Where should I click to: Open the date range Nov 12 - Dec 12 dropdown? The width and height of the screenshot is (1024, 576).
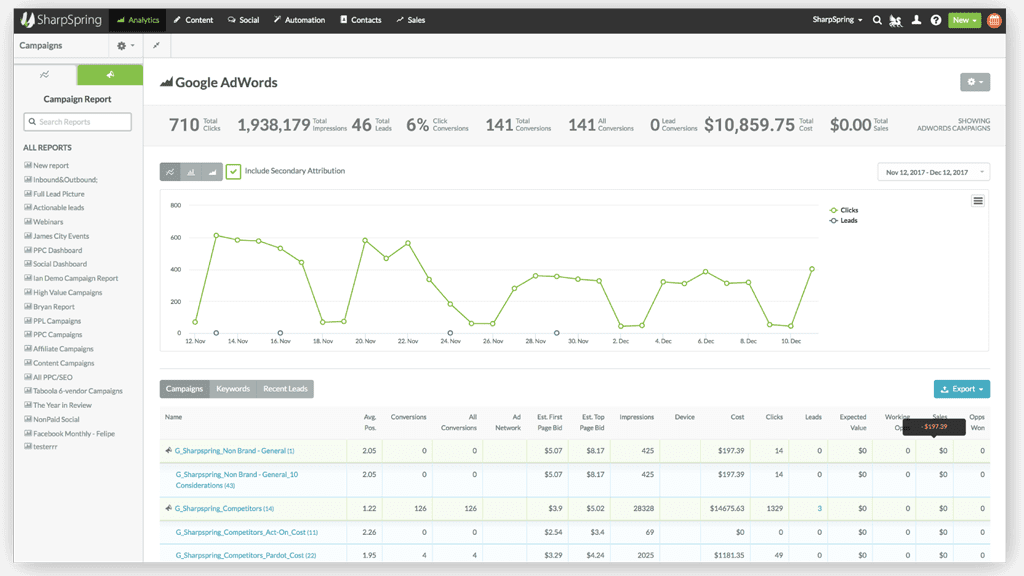pyautogui.click(x=933, y=172)
